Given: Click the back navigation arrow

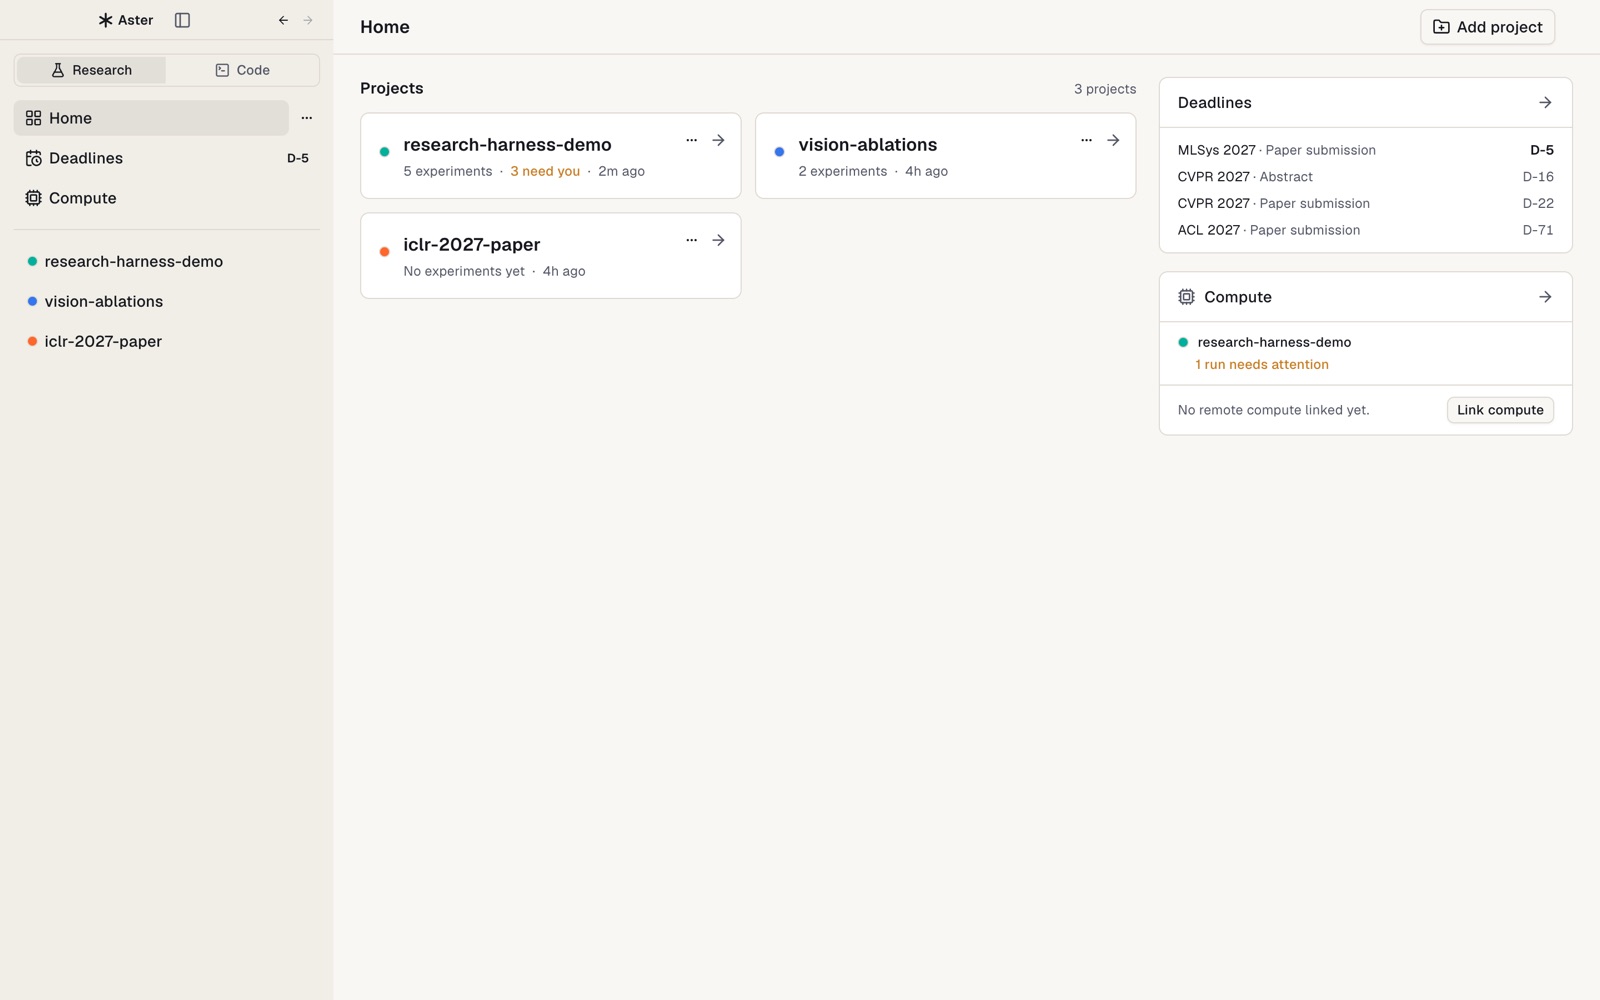Looking at the screenshot, I should [283, 20].
